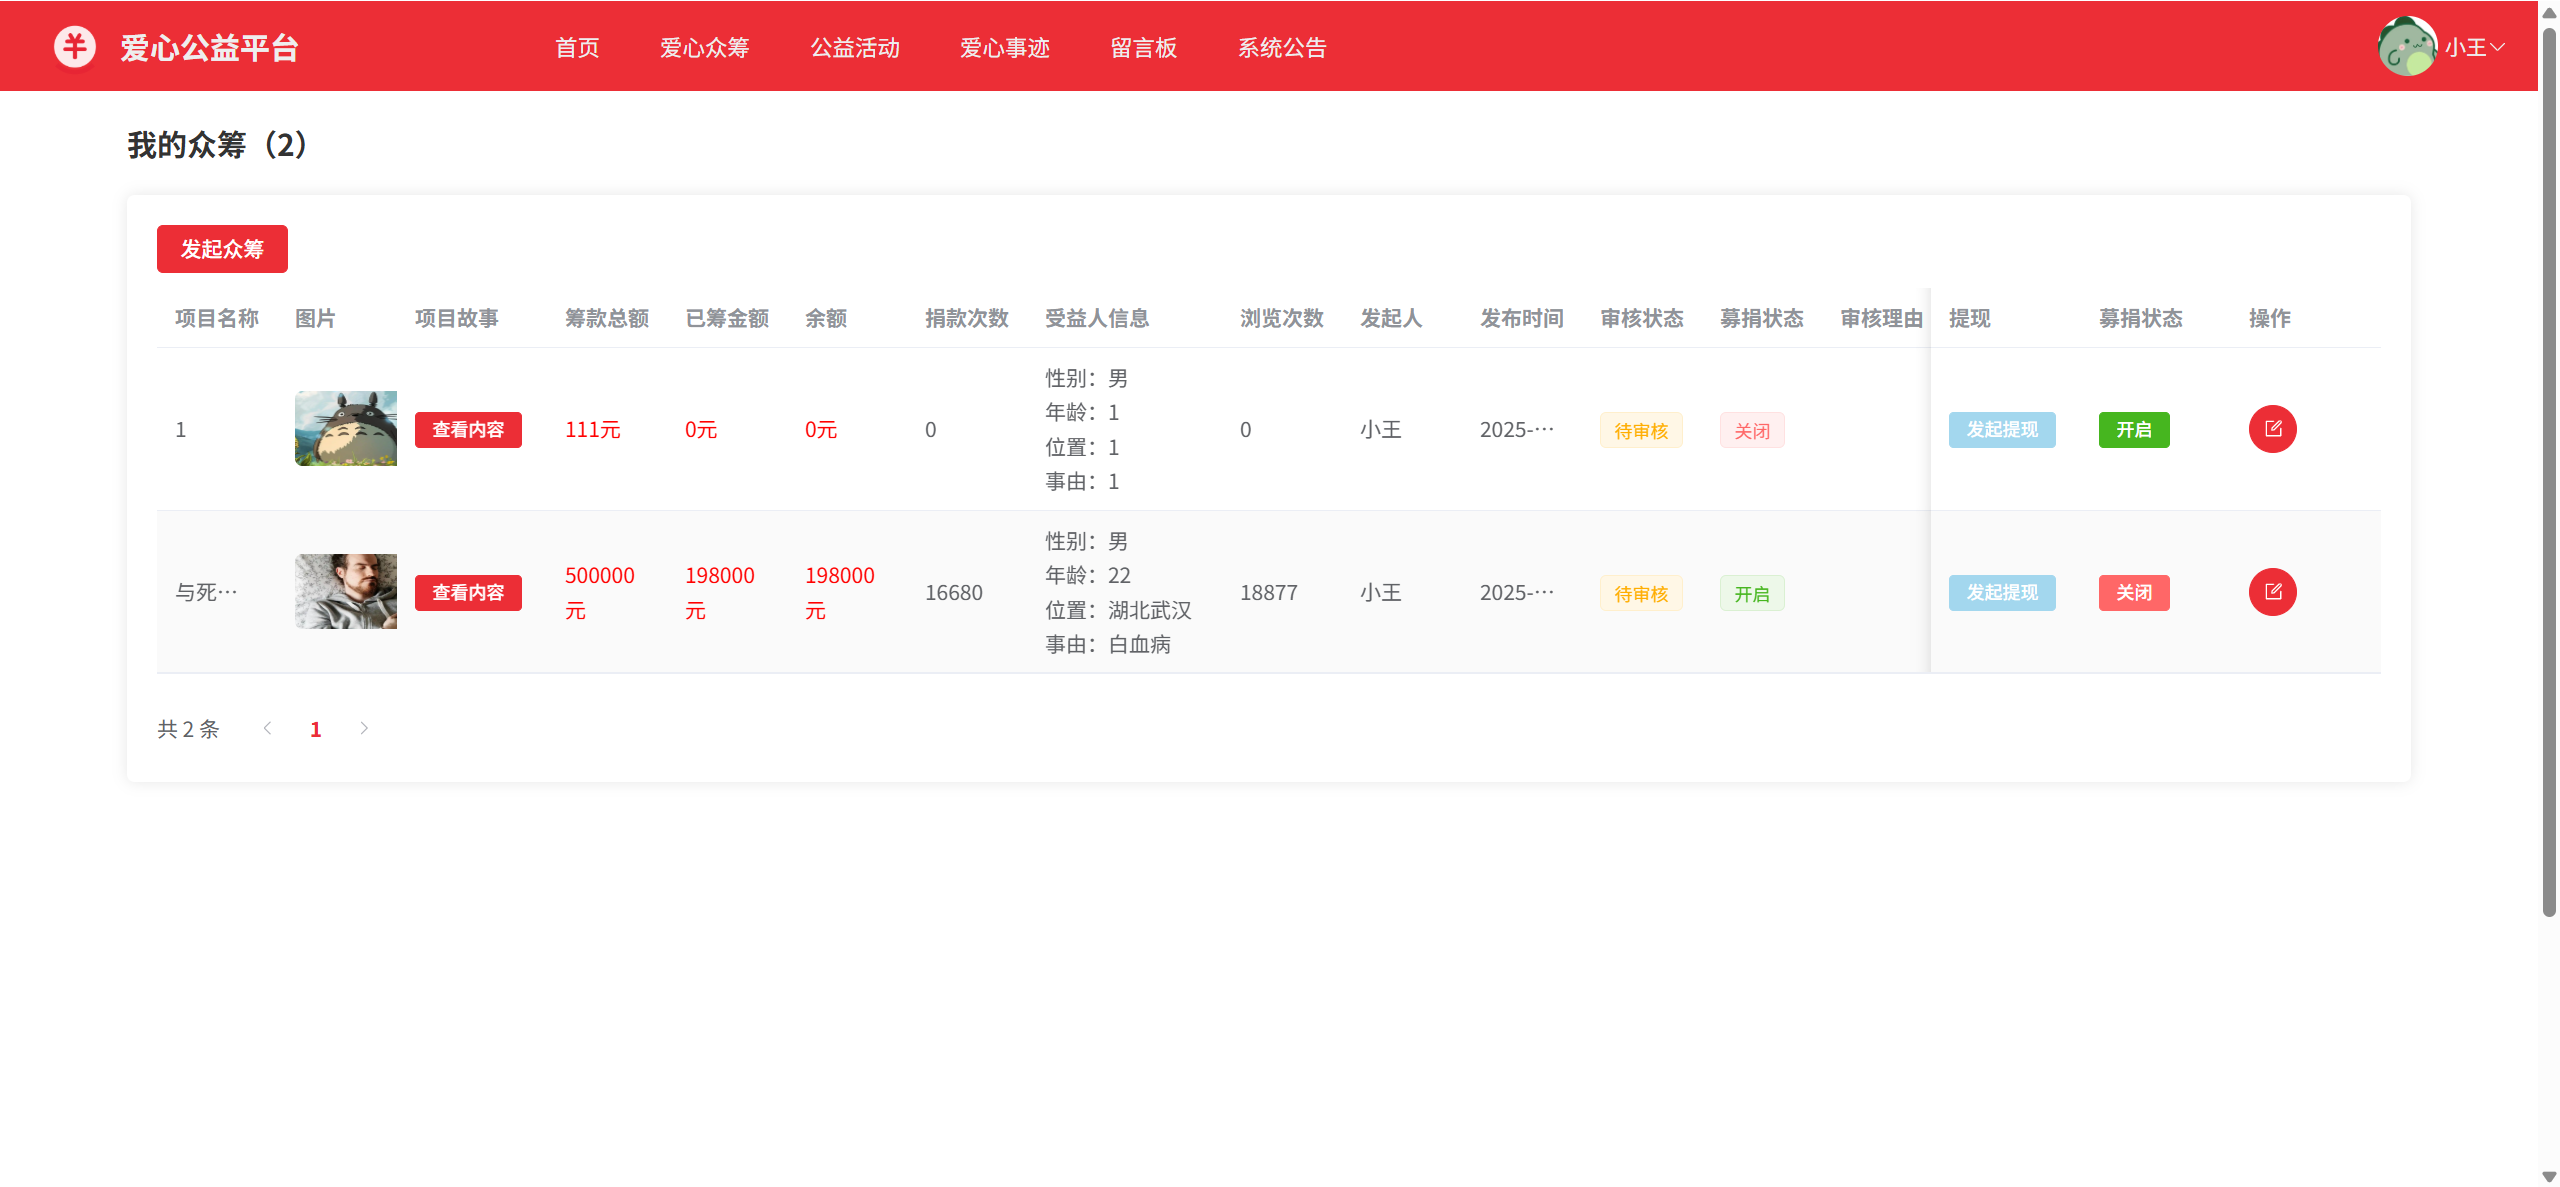Toggle red 关闭 button for leukemia project
Image resolution: width=2560 pixels, height=1187 pixels.
pyautogui.click(x=2133, y=593)
